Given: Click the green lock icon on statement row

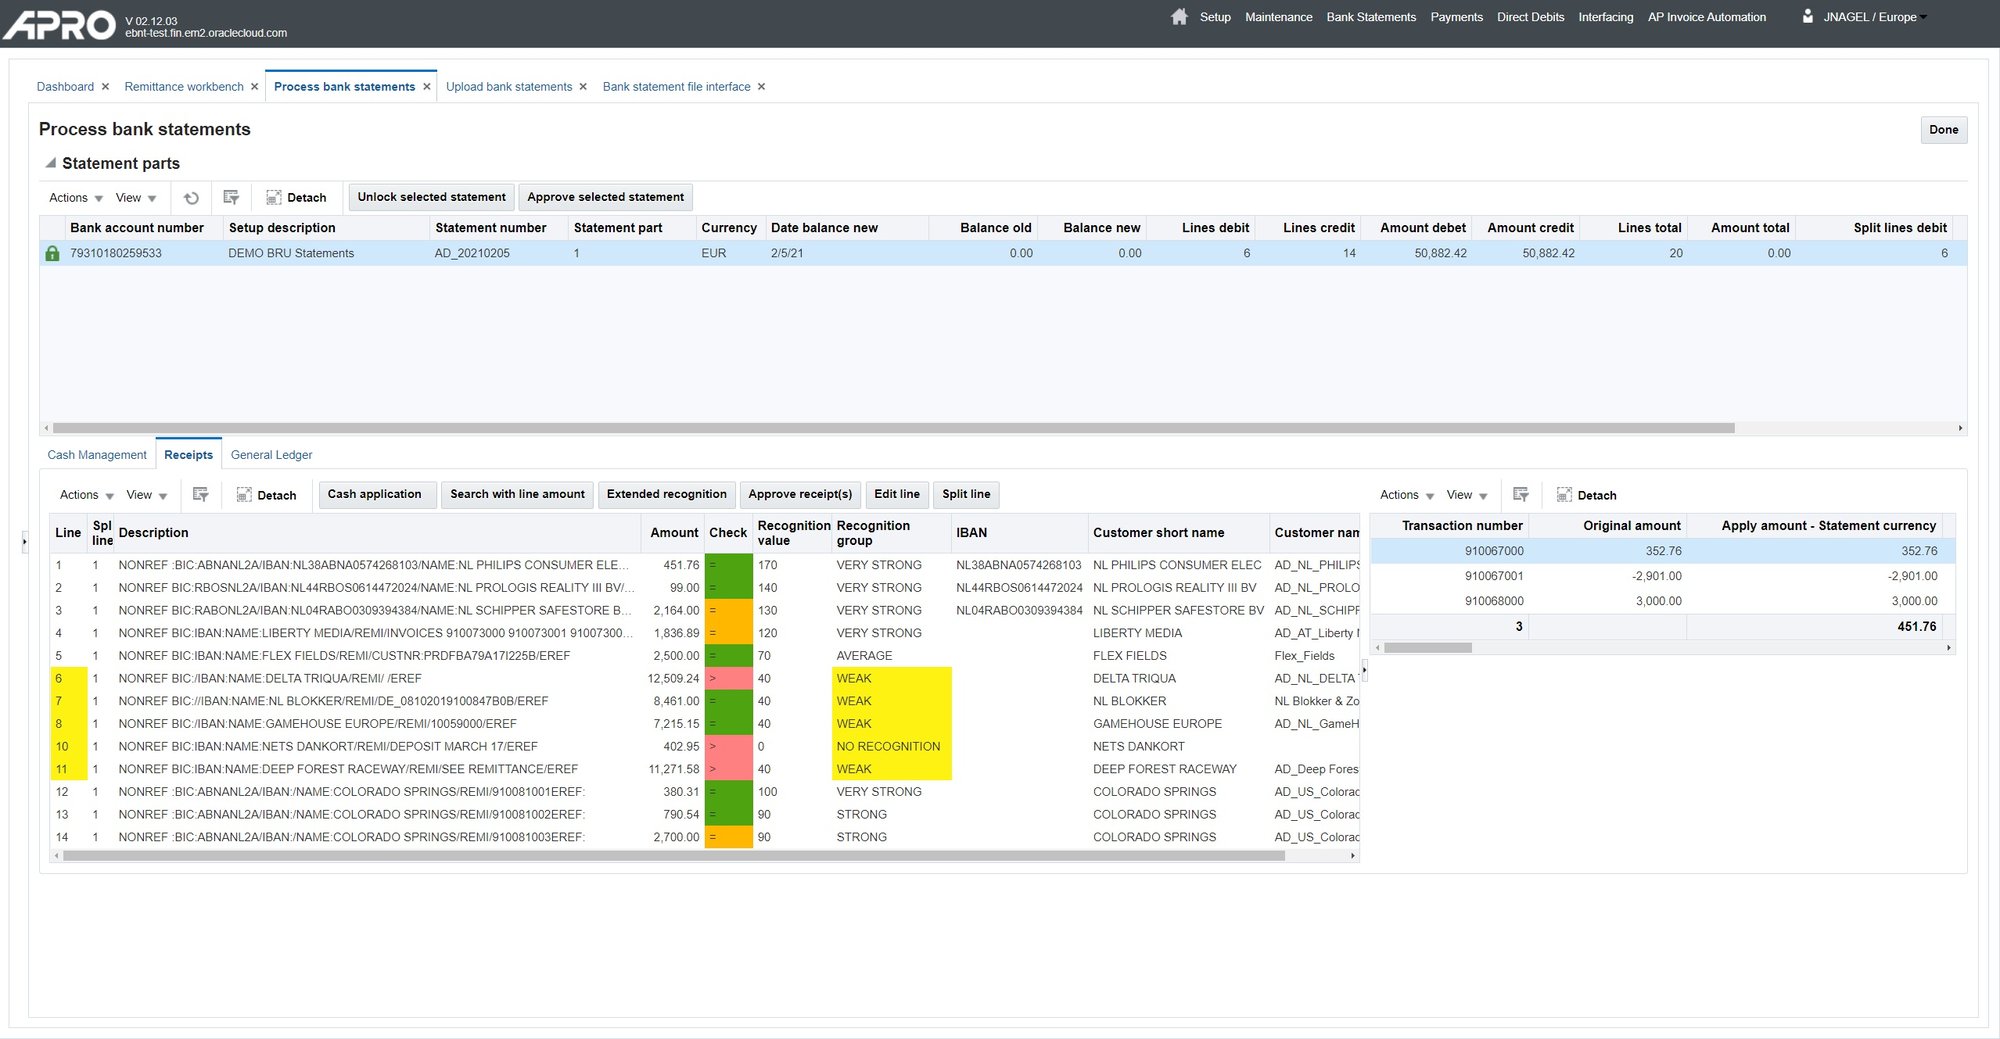Looking at the screenshot, I should point(52,254).
